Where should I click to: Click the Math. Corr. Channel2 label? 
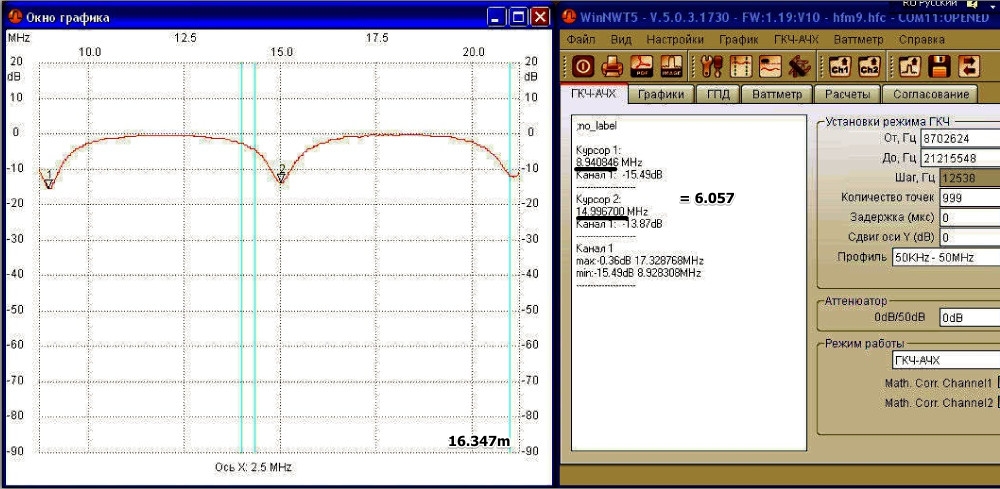coord(938,403)
